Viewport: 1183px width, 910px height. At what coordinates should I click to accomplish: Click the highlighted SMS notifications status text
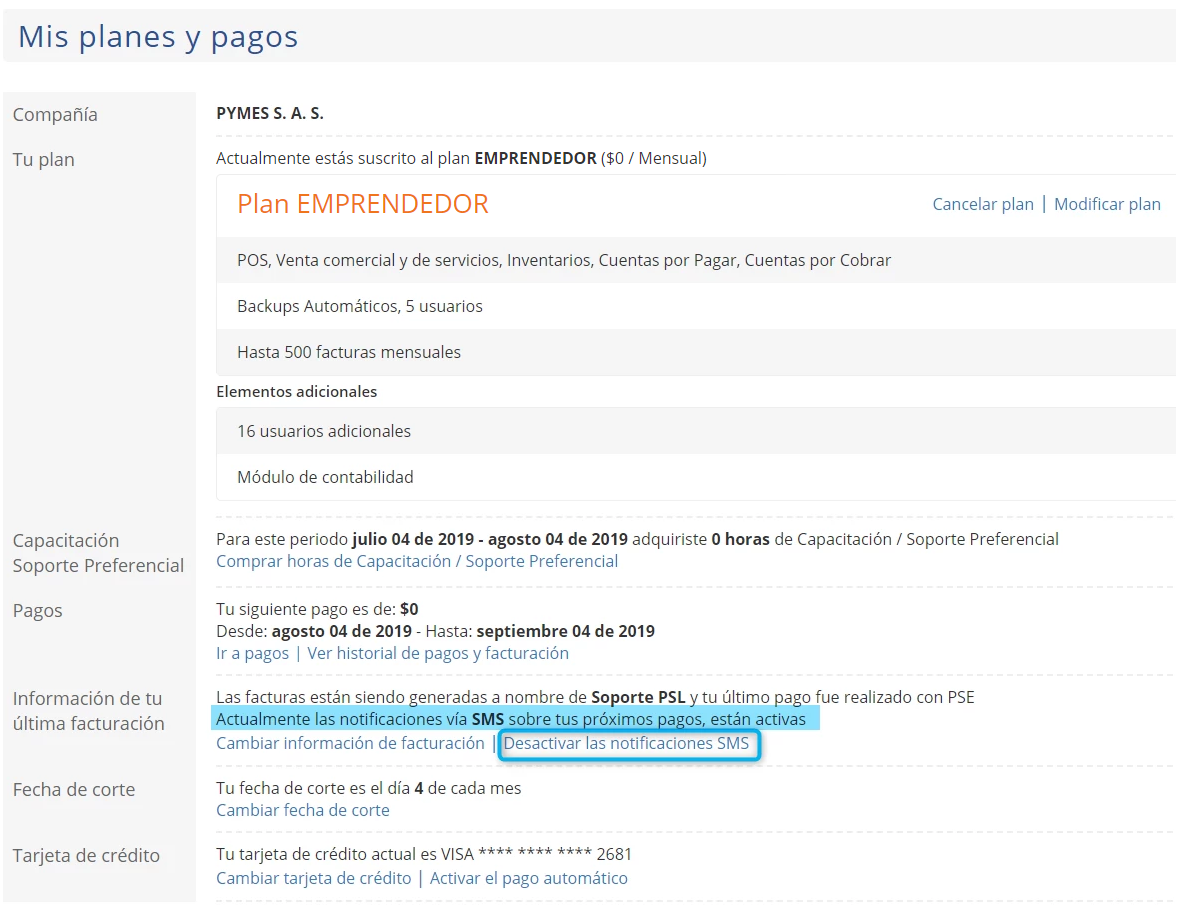(x=511, y=719)
